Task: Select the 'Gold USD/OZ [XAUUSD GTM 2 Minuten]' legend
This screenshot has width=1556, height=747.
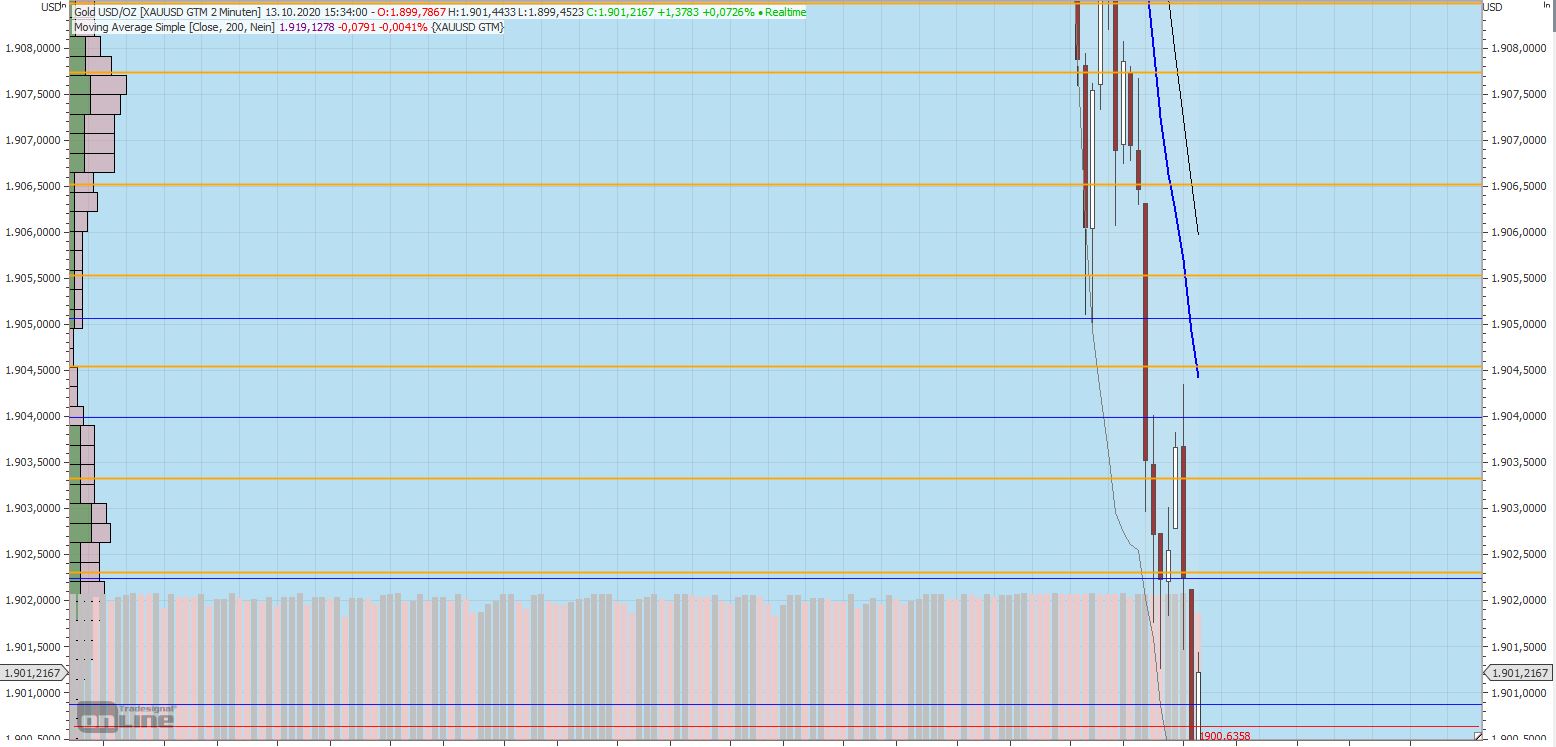Action: [167, 12]
